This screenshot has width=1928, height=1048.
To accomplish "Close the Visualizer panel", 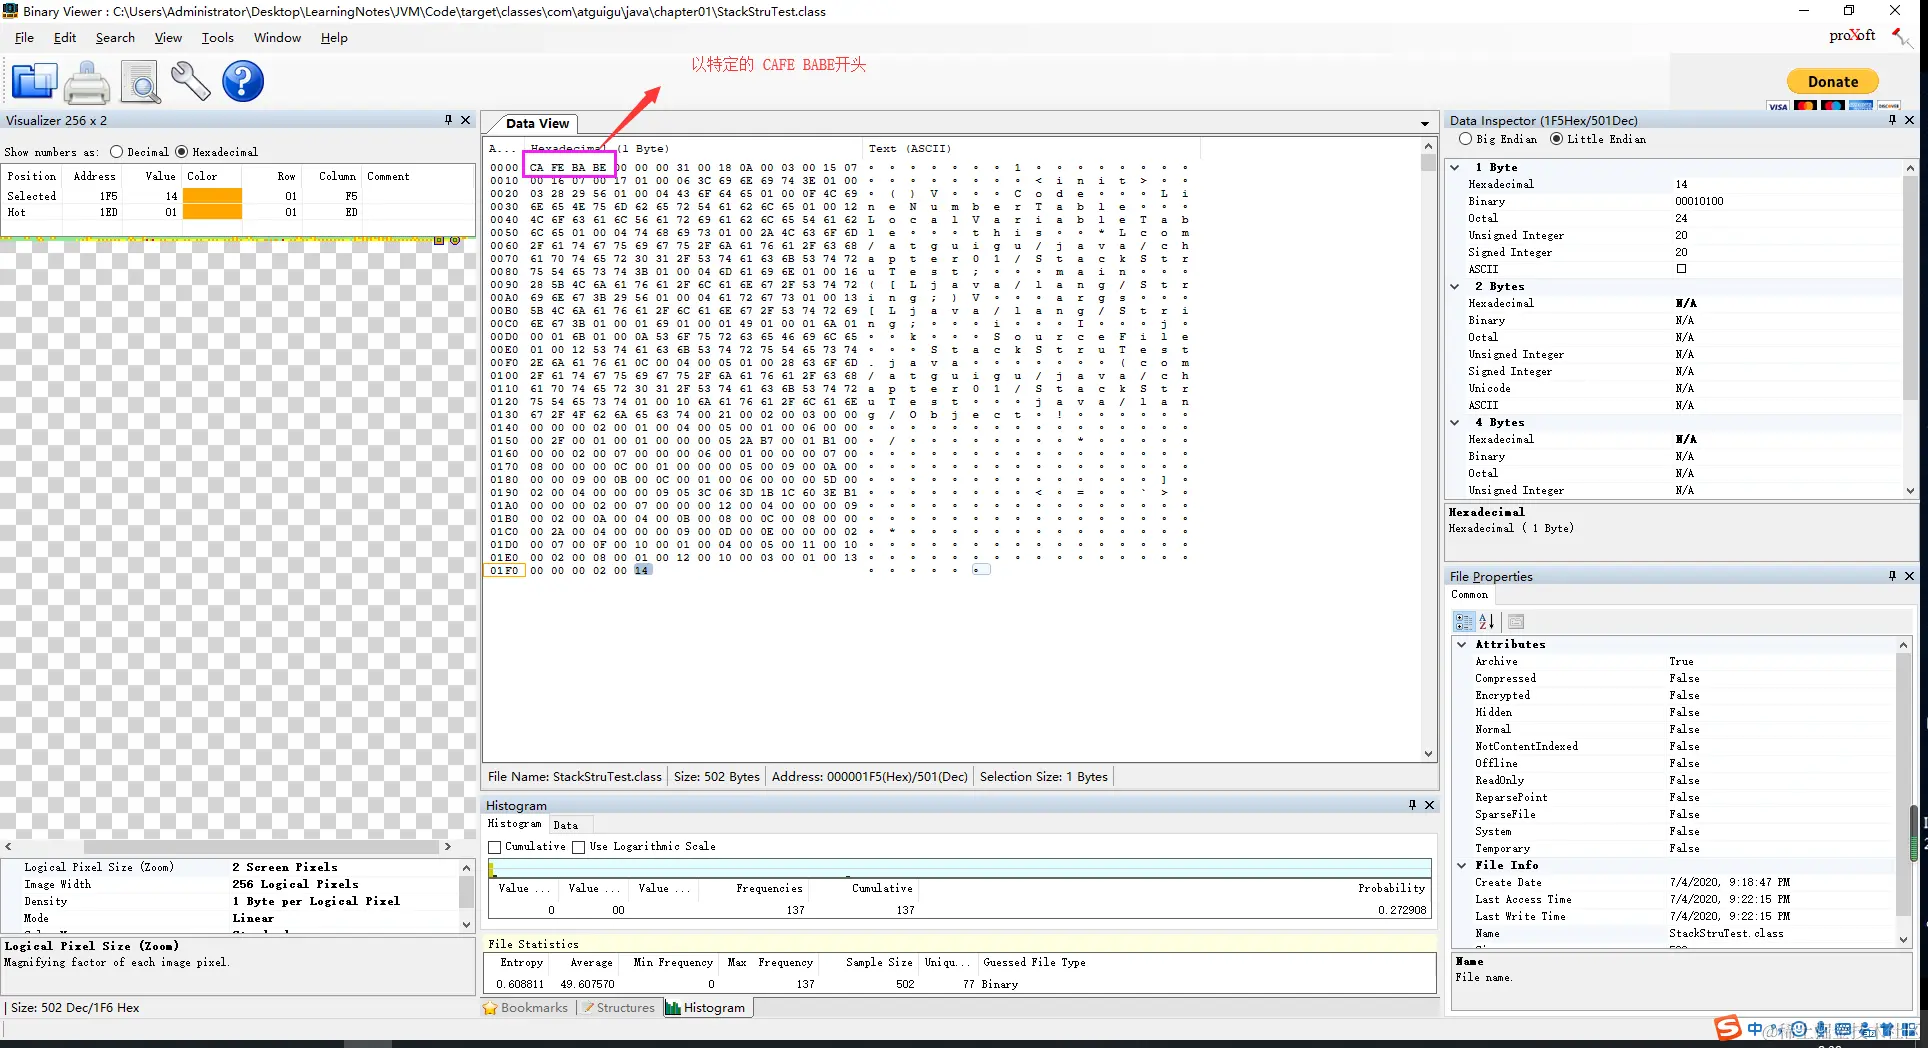I will point(465,120).
